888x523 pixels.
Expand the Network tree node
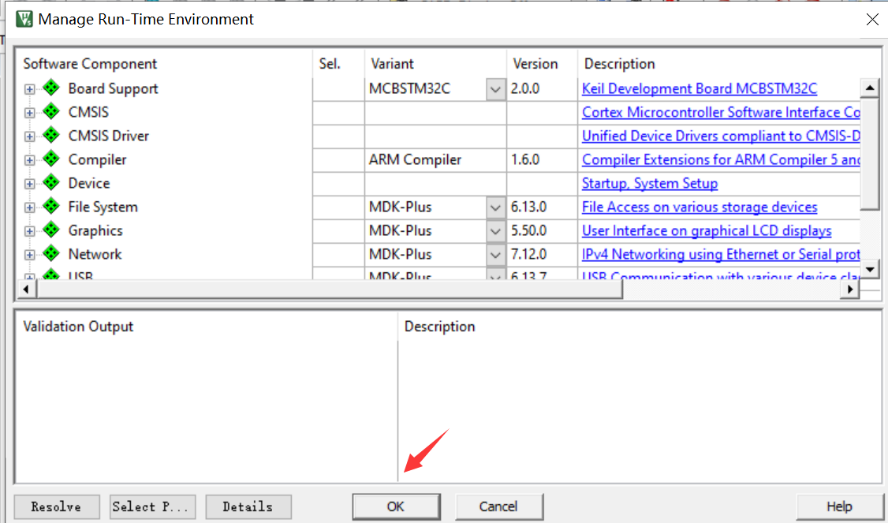coord(29,255)
